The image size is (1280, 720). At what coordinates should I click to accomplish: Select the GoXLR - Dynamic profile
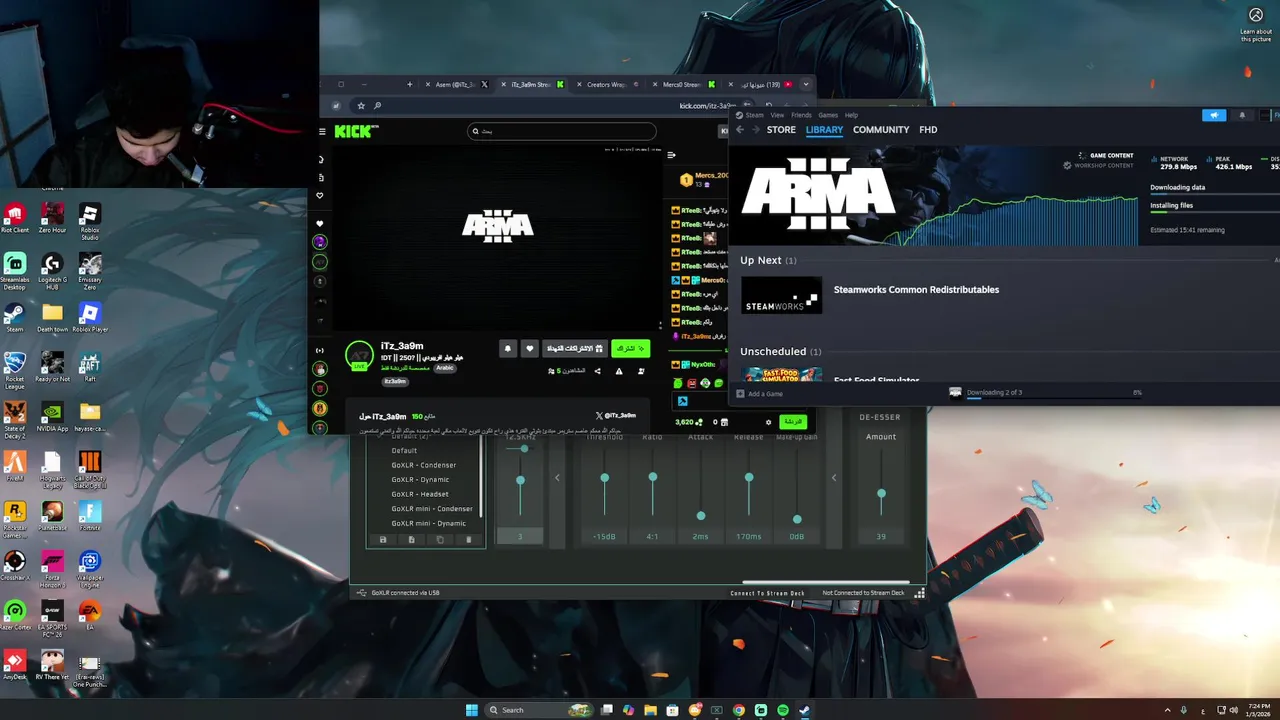tap(420, 479)
